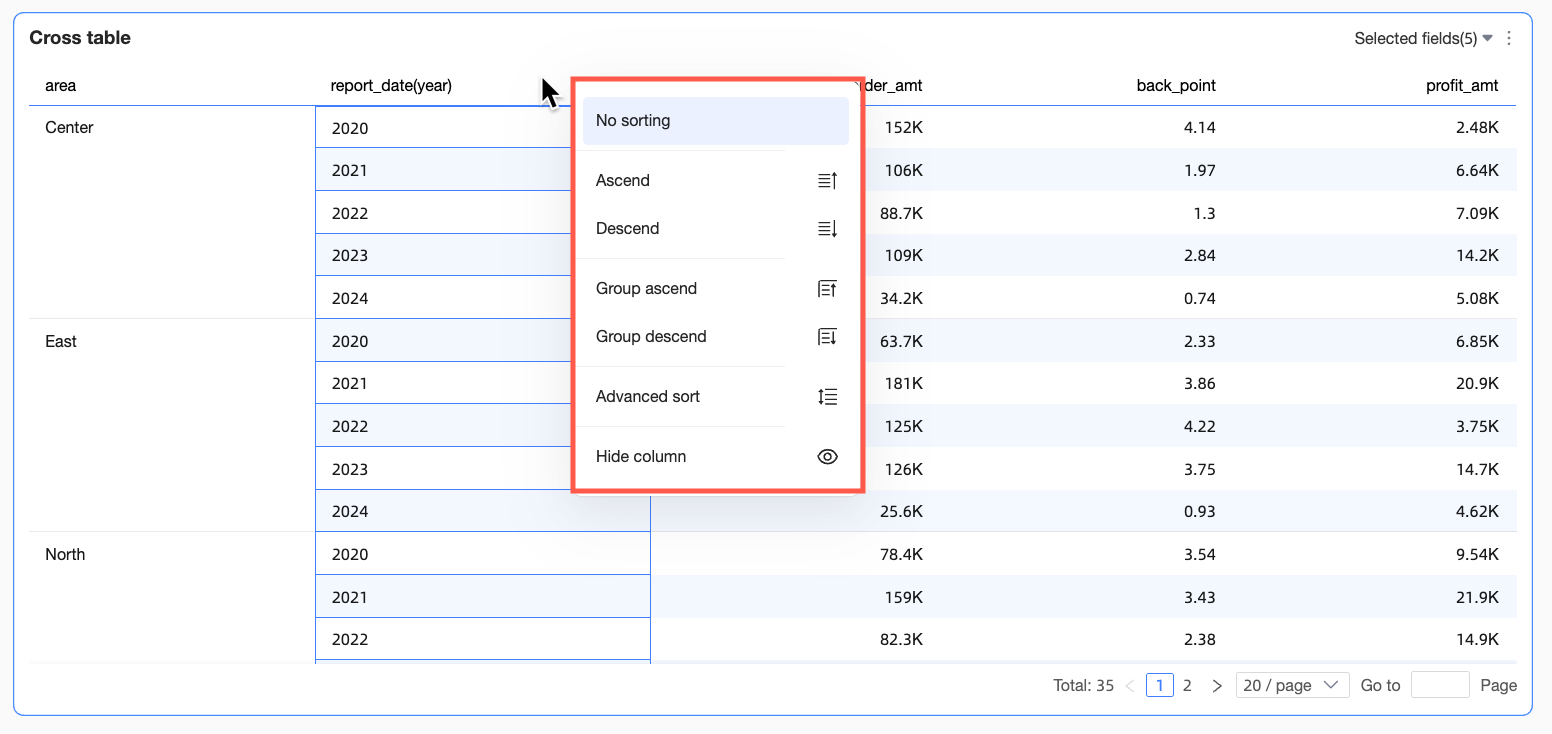Screen dimensions: 1552x734
Task: Hide column using the eye icon
Action: click(x=827, y=457)
